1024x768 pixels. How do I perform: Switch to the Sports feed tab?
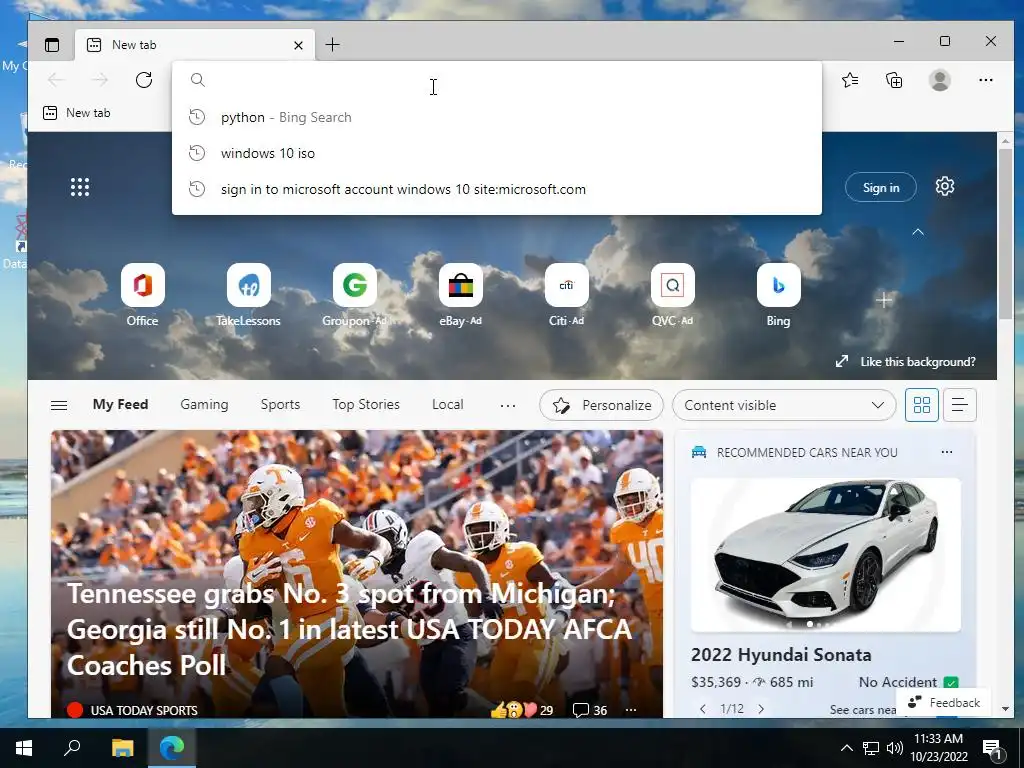click(280, 404)
